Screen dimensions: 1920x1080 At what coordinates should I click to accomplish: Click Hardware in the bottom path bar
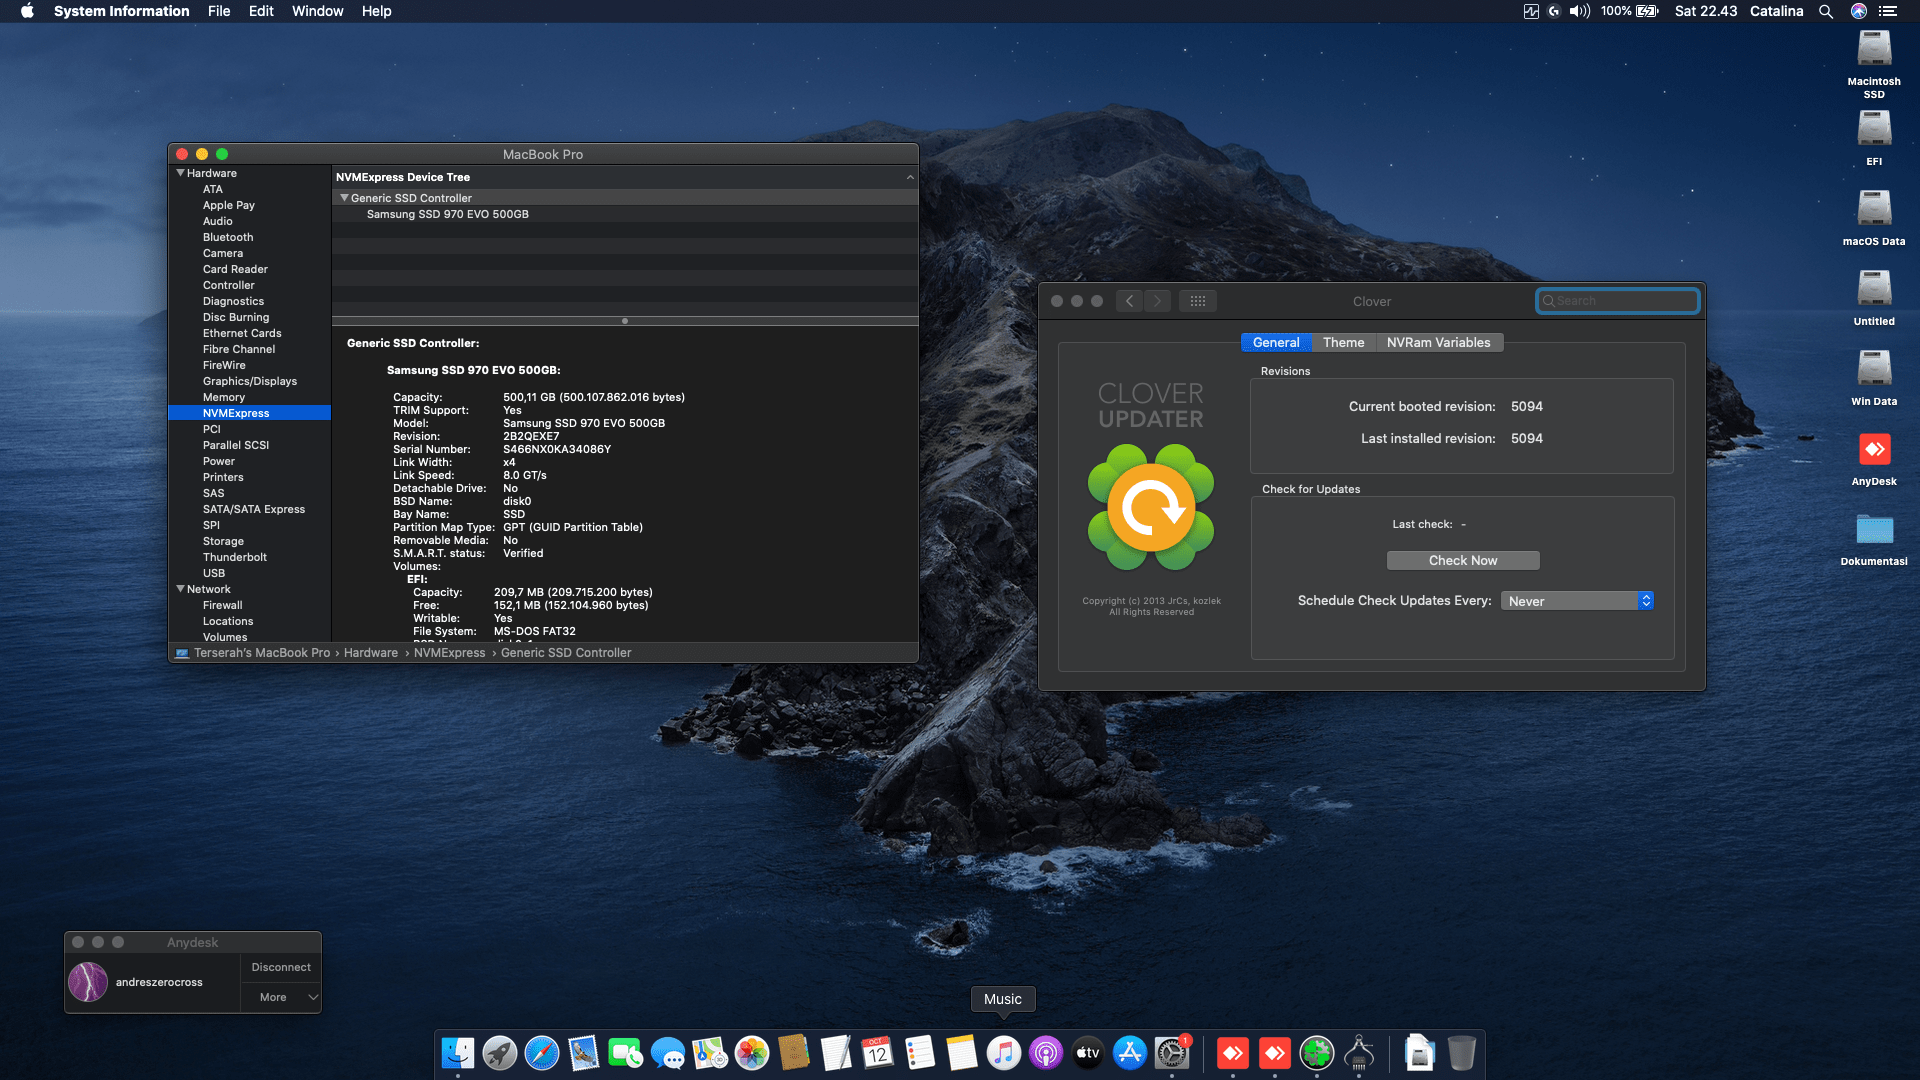click(x=371, y=653)
